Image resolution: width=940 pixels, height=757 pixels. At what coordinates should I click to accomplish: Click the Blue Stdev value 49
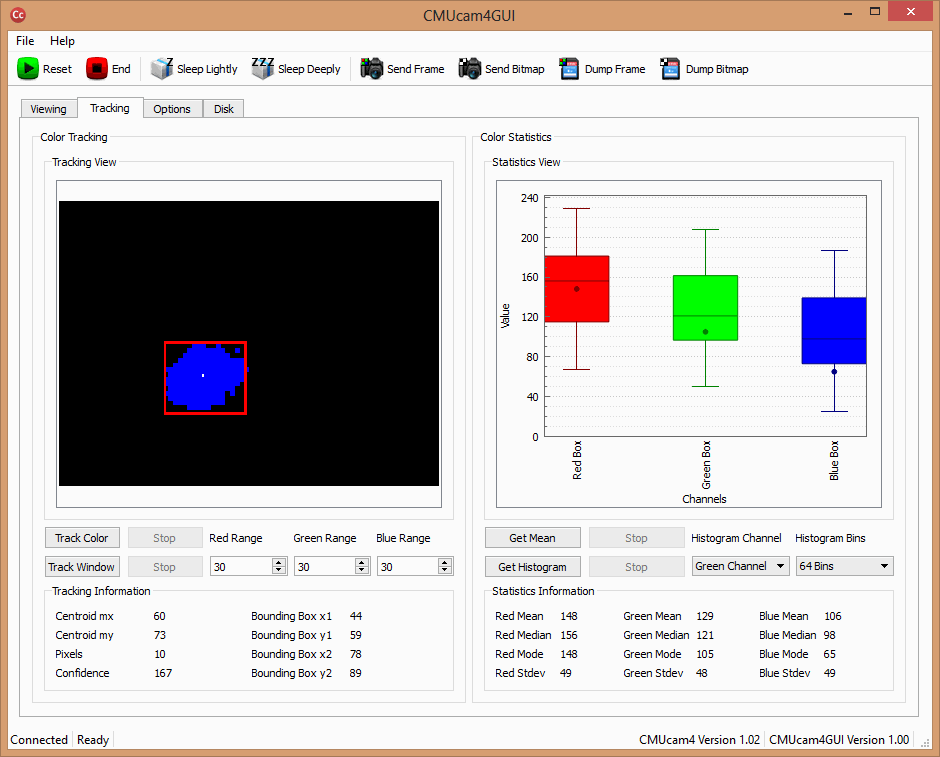tap(830, 673)
